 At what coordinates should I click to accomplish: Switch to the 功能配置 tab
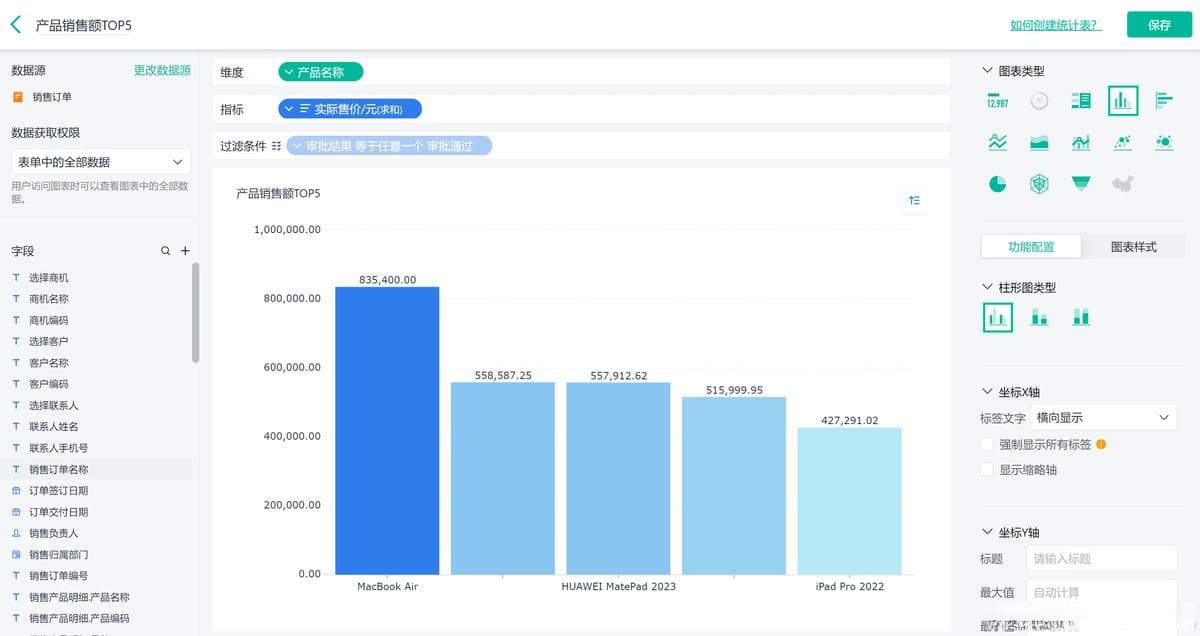tap(1031, 247)
